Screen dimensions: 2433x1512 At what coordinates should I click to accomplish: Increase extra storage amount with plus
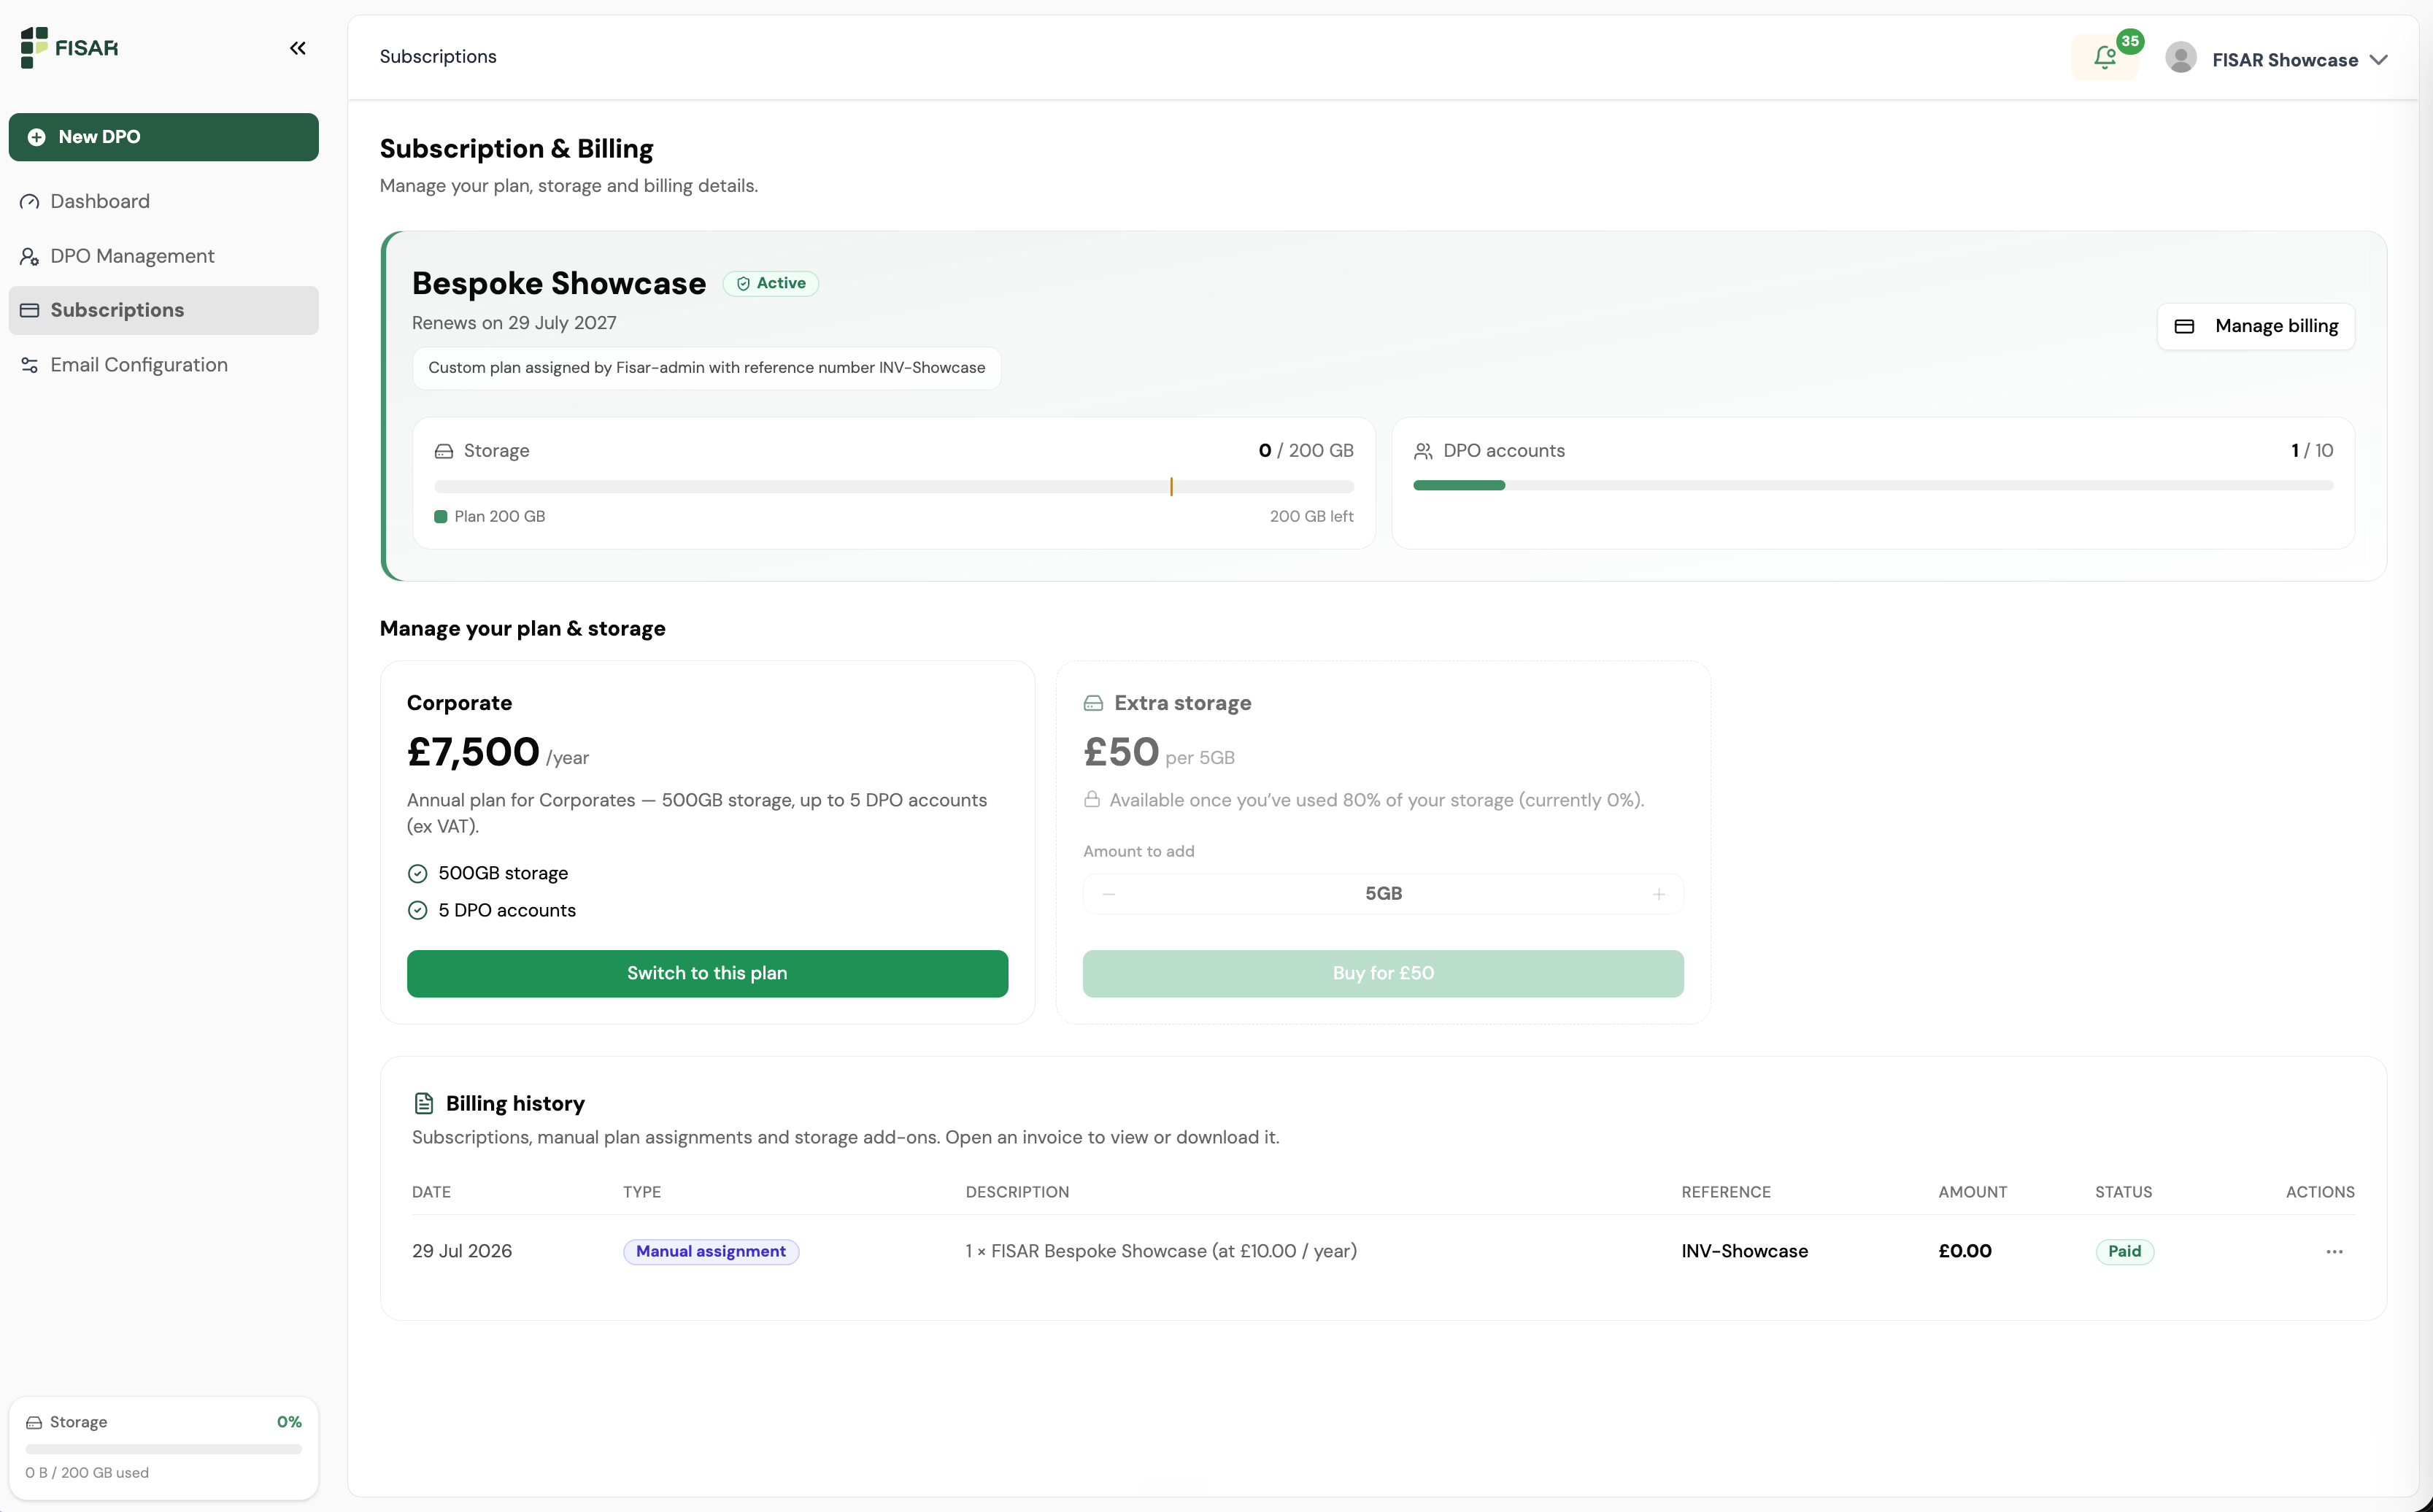click(1659, 894)
